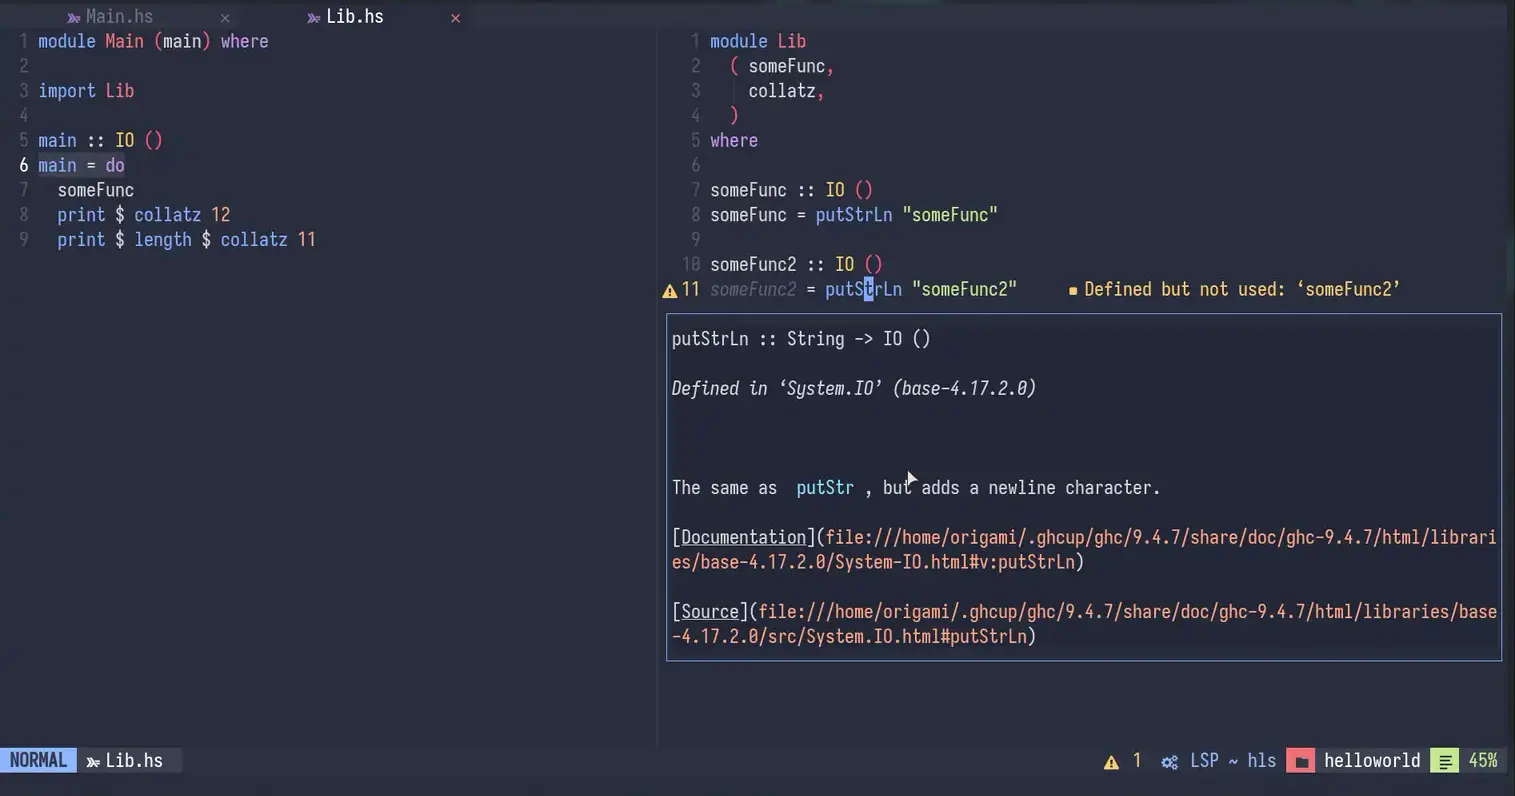Viewport: 1515px width, 796px height.
Task: Click the warning sign beside line 11
Action: [x=670, y=291]
